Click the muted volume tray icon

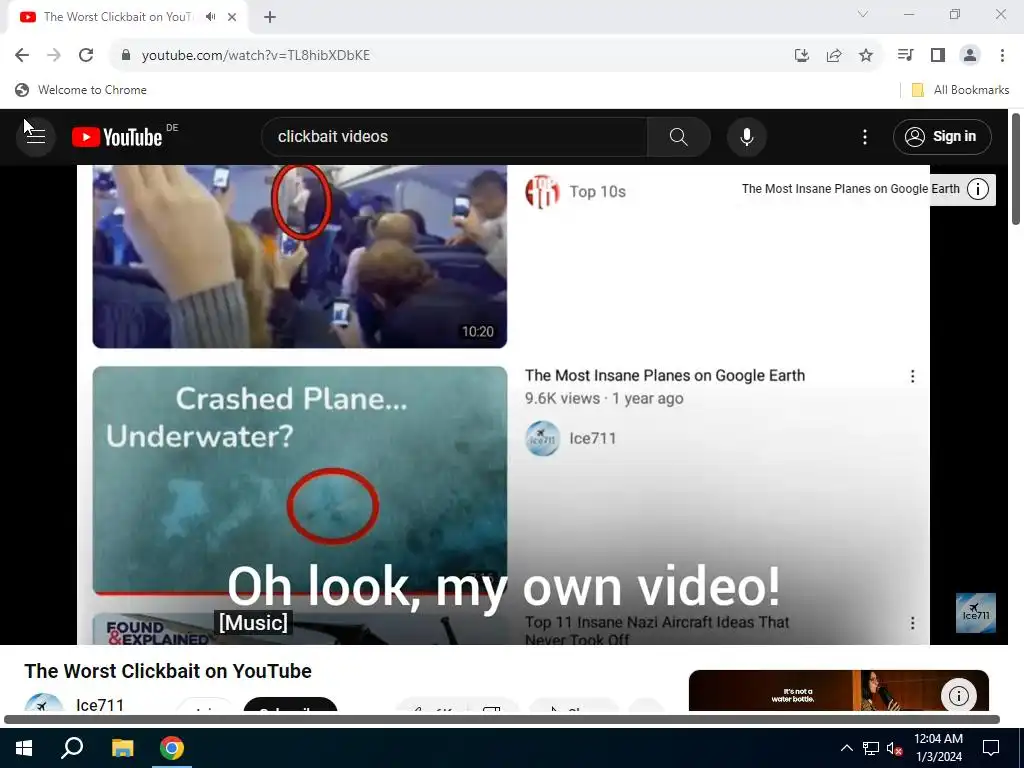895,748
